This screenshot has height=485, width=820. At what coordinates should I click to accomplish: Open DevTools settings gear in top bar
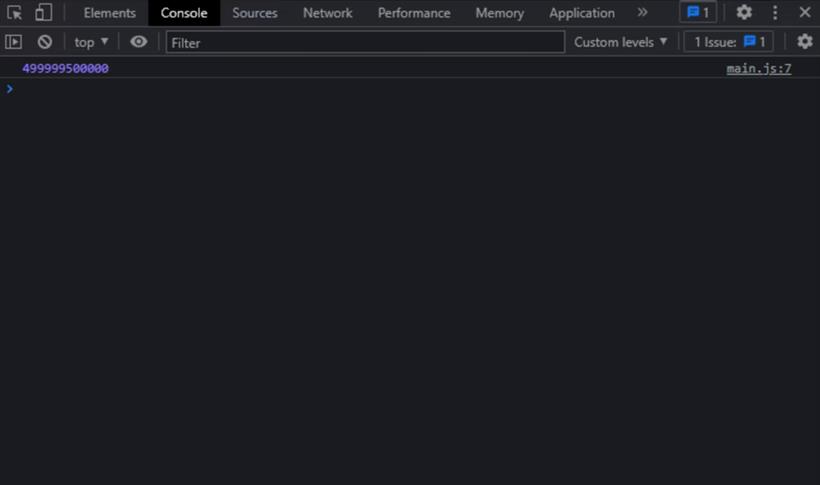(744, 12)
